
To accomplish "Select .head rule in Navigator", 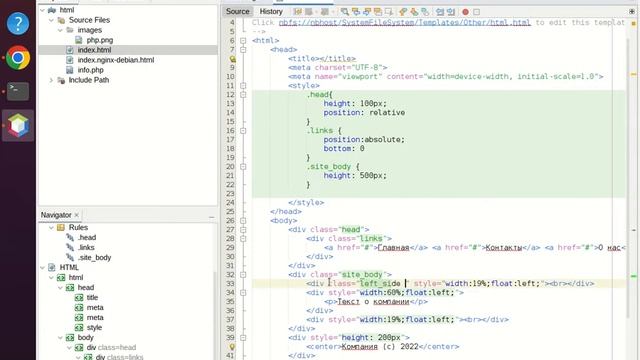I will [x=87, y=238].
